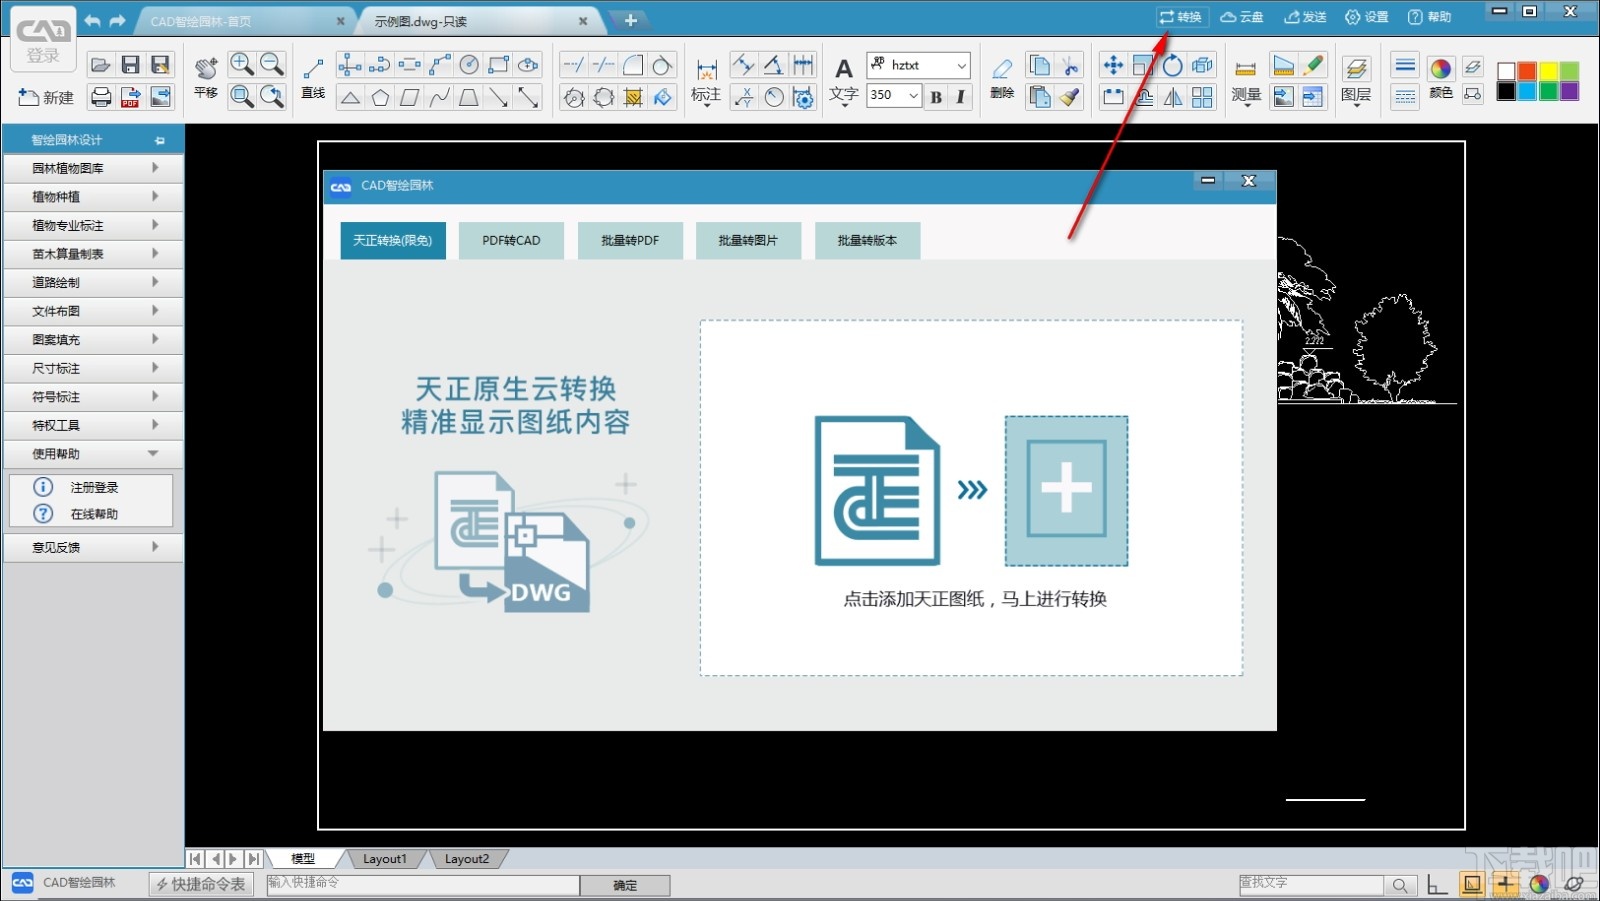Click the eraser Delete (删除) tool
The width and height of the screenshot is (1600, 901).
pyautogui.click(x=1002, y=78)
